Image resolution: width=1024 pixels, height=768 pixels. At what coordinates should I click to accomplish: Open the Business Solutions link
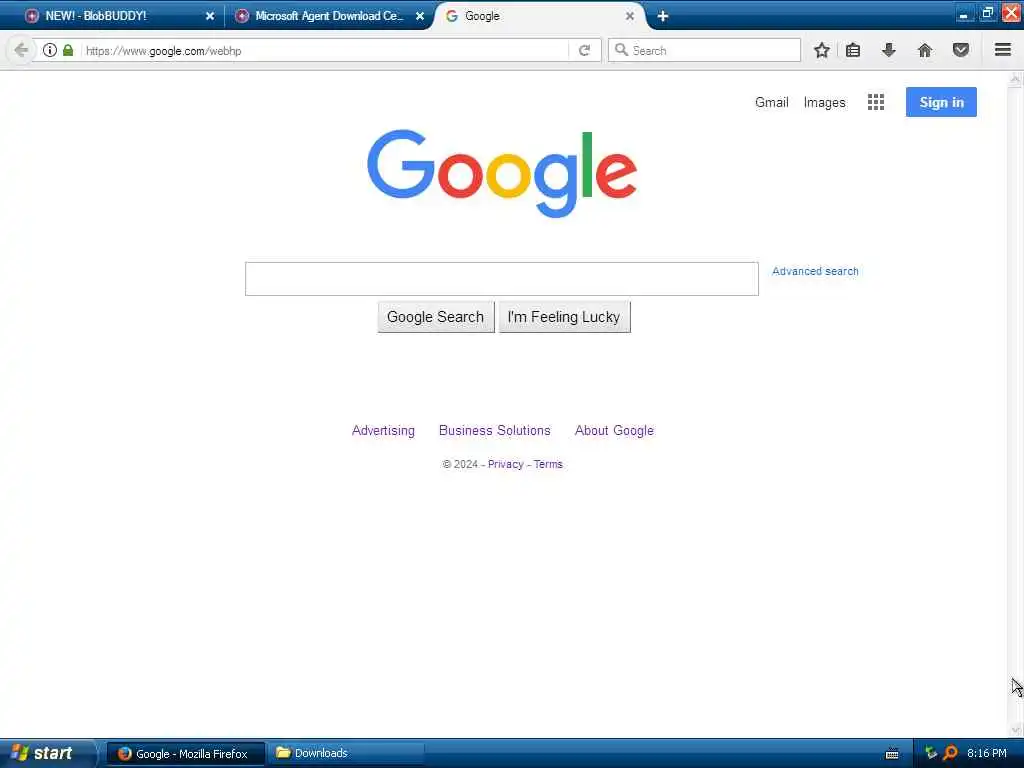tap(494, 430)
